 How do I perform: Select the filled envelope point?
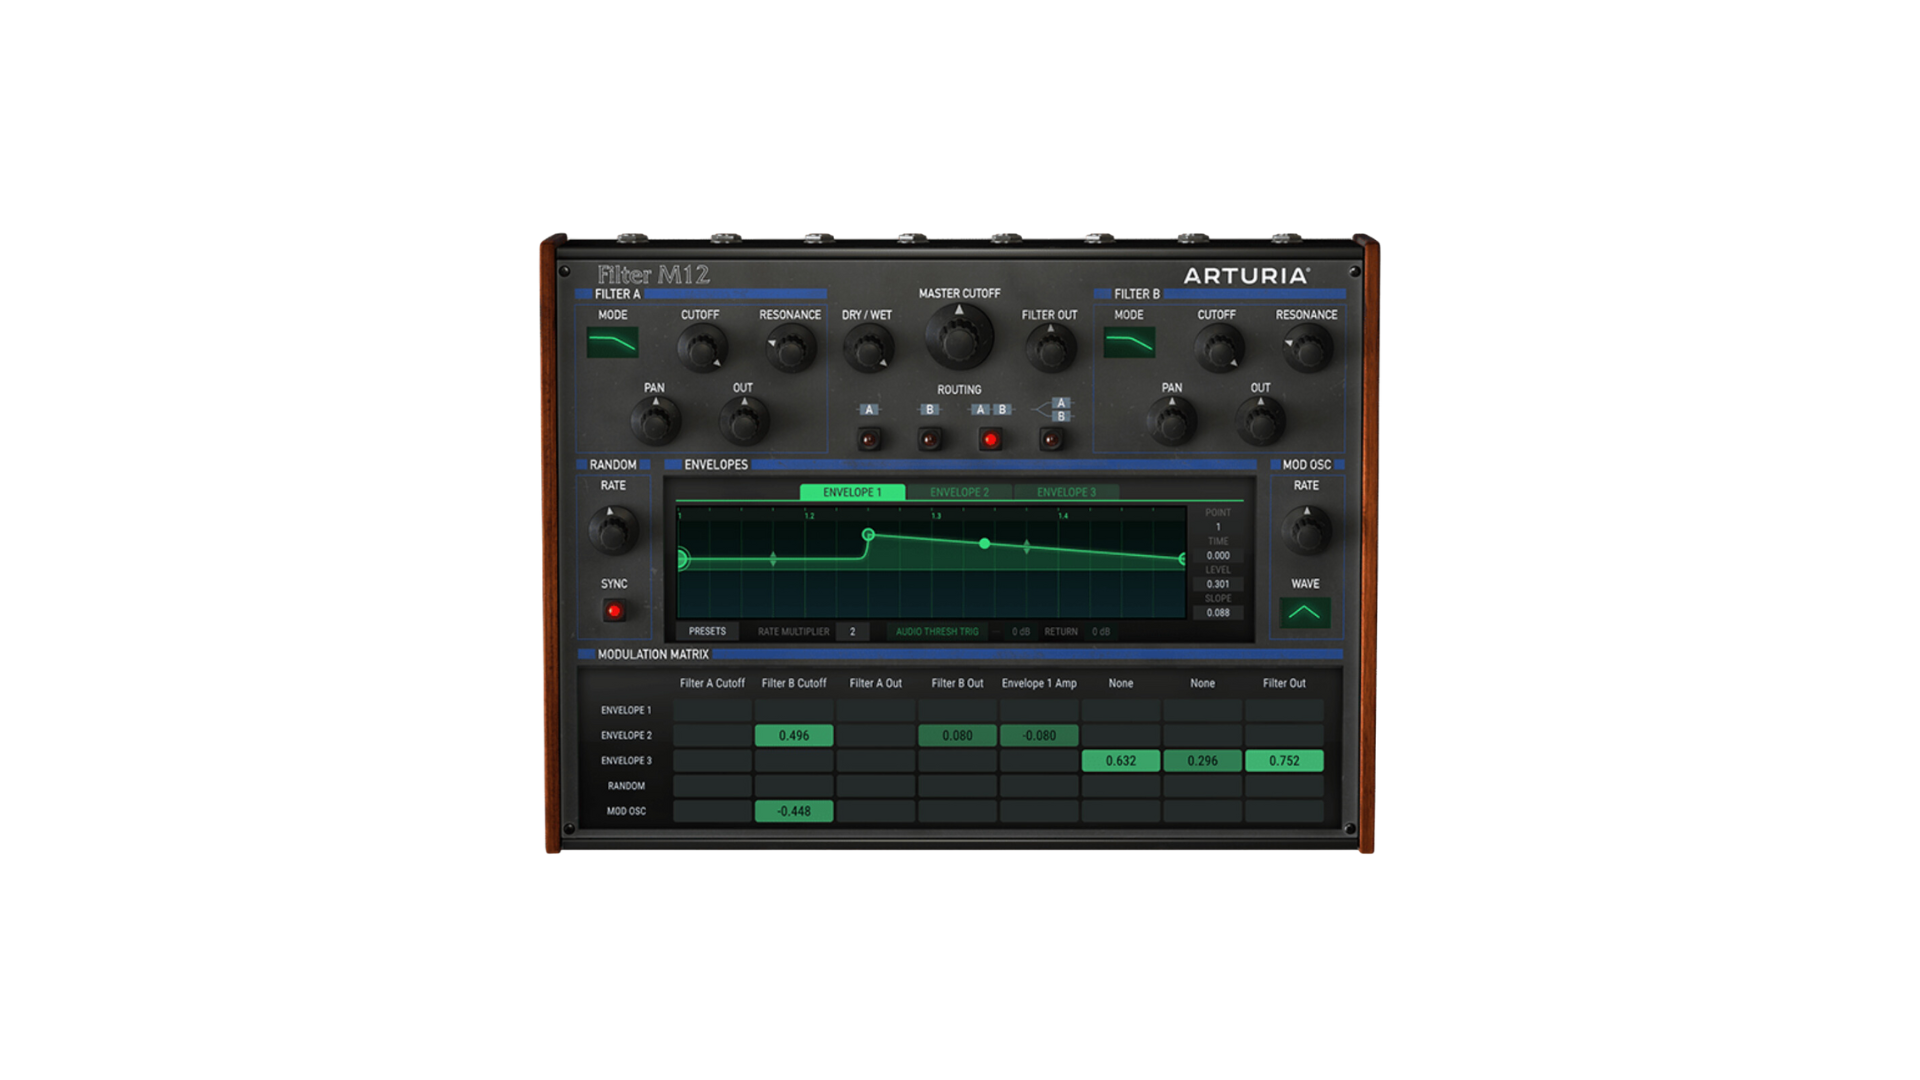[x=985, y=544]
